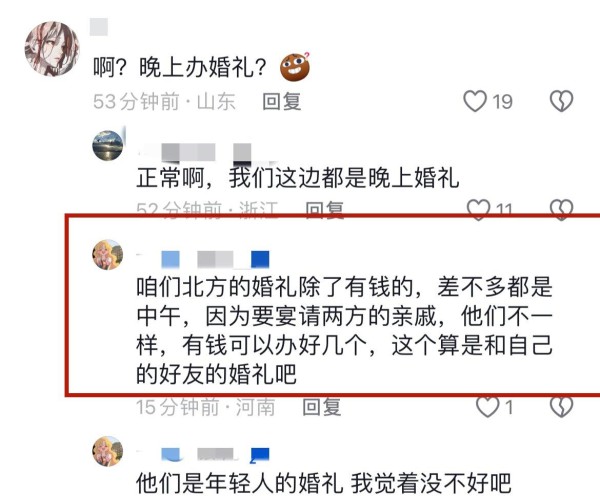This screenshot has height=496, width=600.
Task: Tap broken-heart icon on the 浙江 reply
Action: [x=561, y=209]
